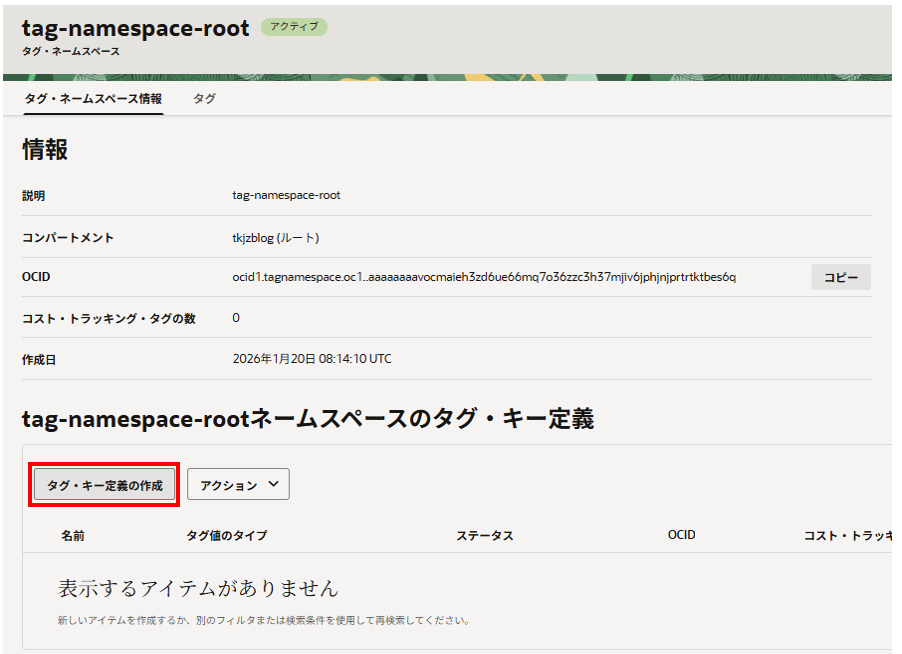Click the コピー button beside the OCID
Screen dimensions: 902x654
click(840, 277)
